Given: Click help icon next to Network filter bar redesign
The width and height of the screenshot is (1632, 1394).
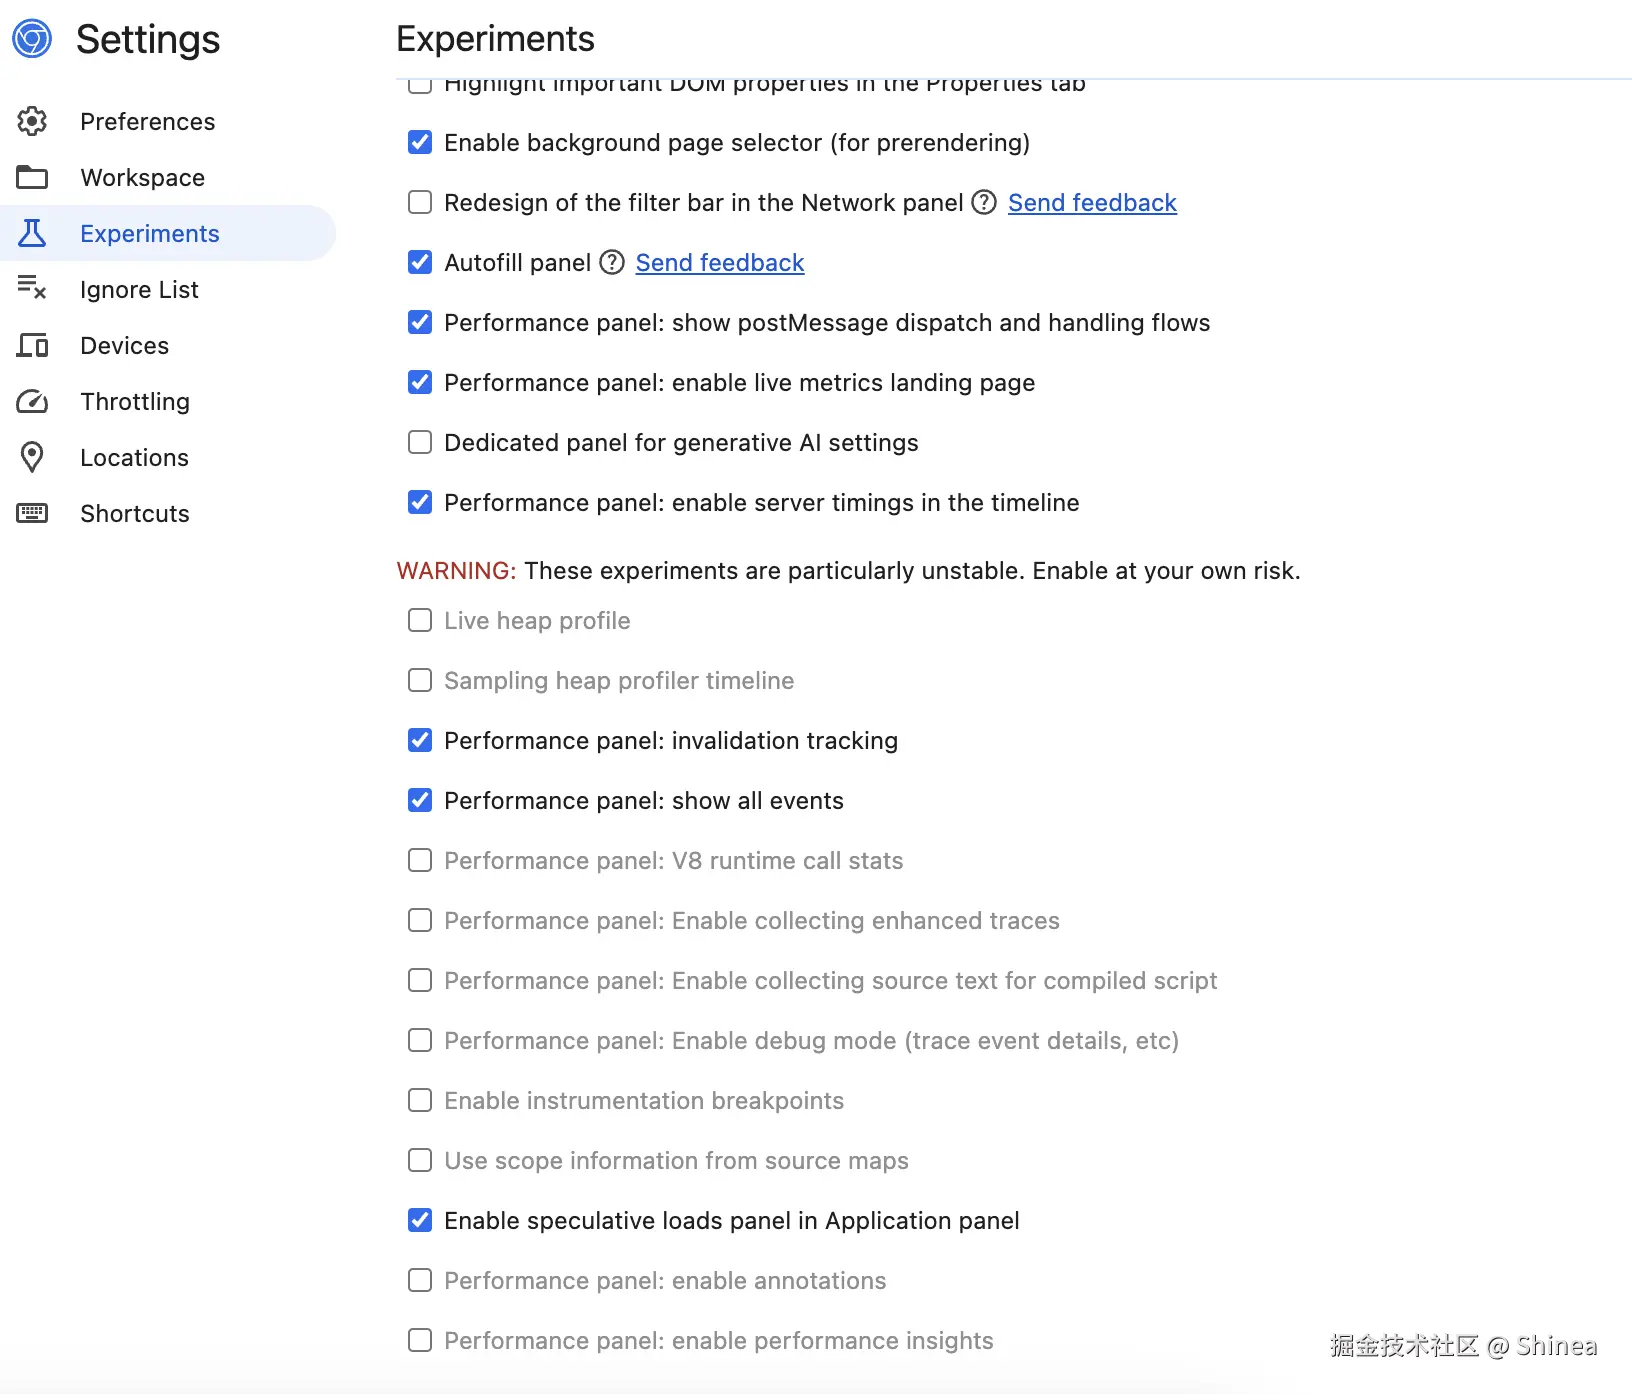Looking at the screenshot, I should click(x=984, y=202).
